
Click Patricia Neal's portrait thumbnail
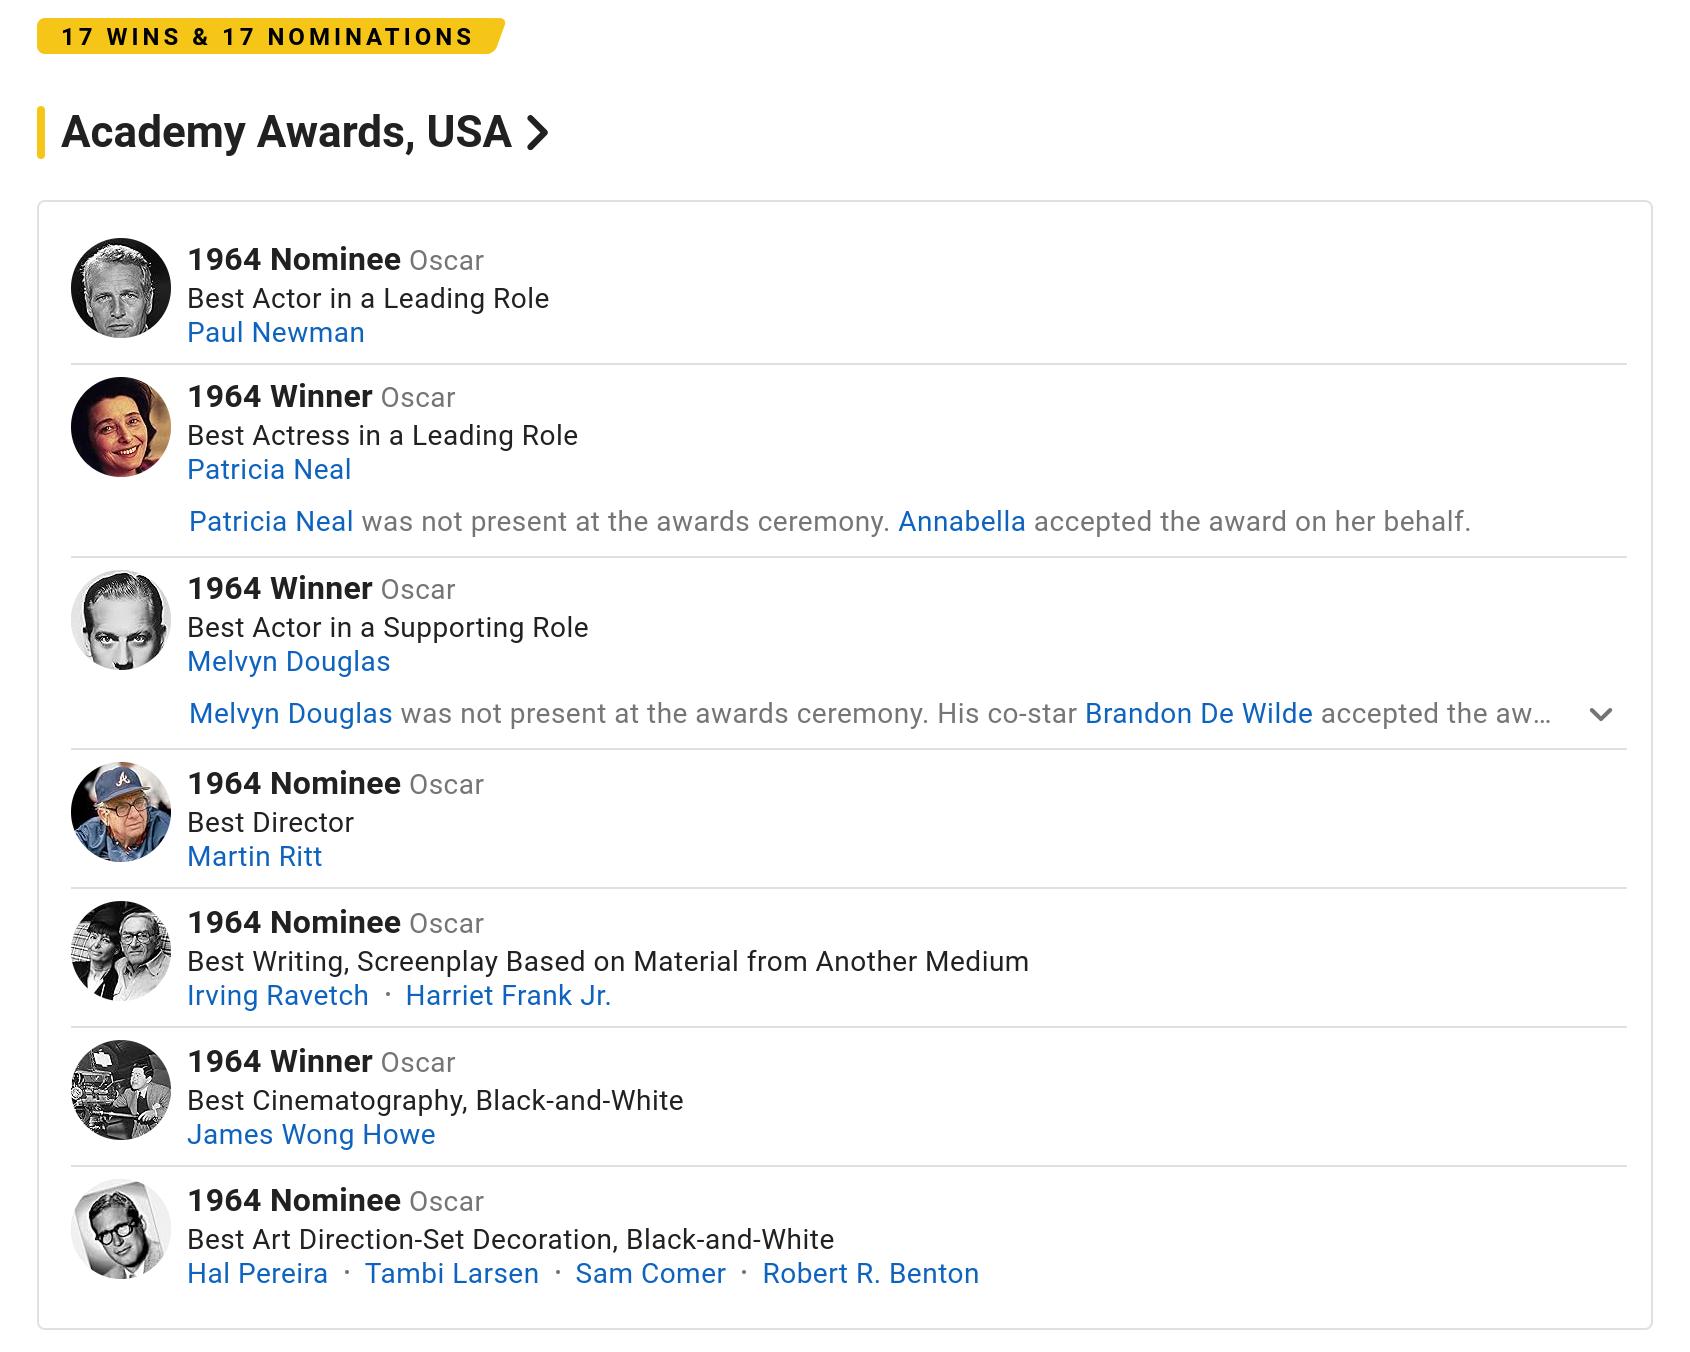(121, 427)
